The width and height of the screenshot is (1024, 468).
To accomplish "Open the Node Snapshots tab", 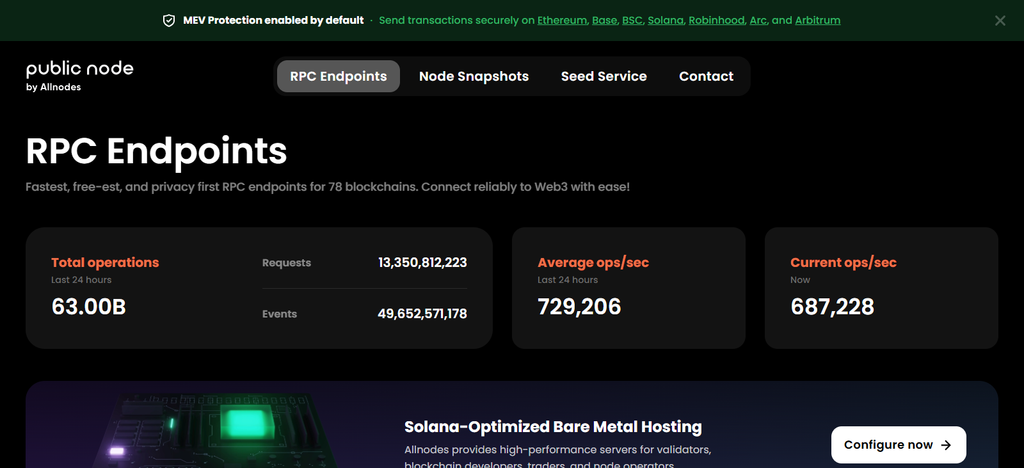I will click(x=473, y=76).
